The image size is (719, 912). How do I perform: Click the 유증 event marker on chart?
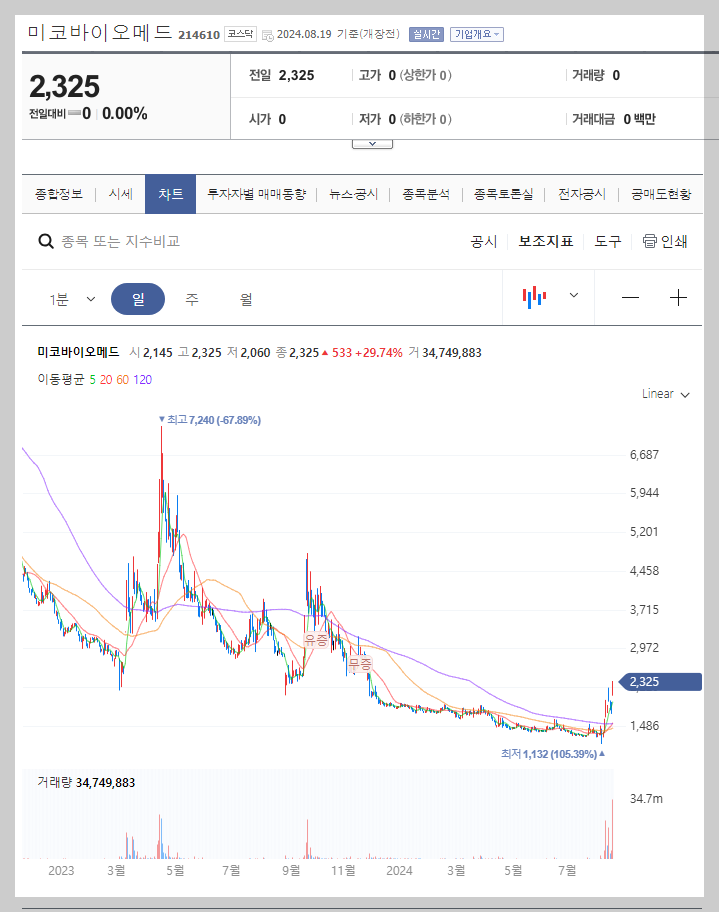pos(316,640)
